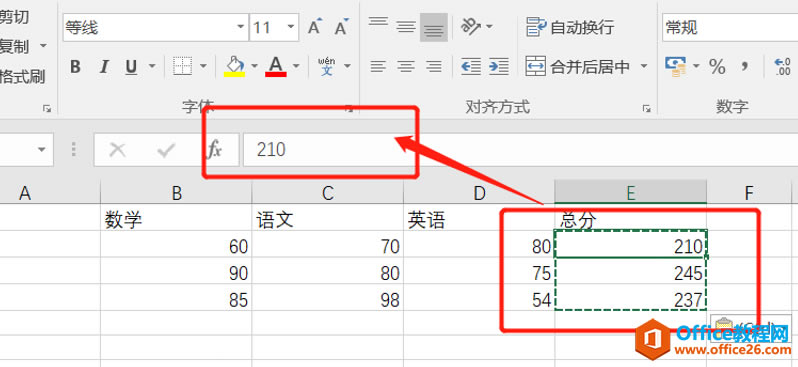Screen dimensions: 798x367
Task: Click the 剪切 cut button
Action: point(14,17)
